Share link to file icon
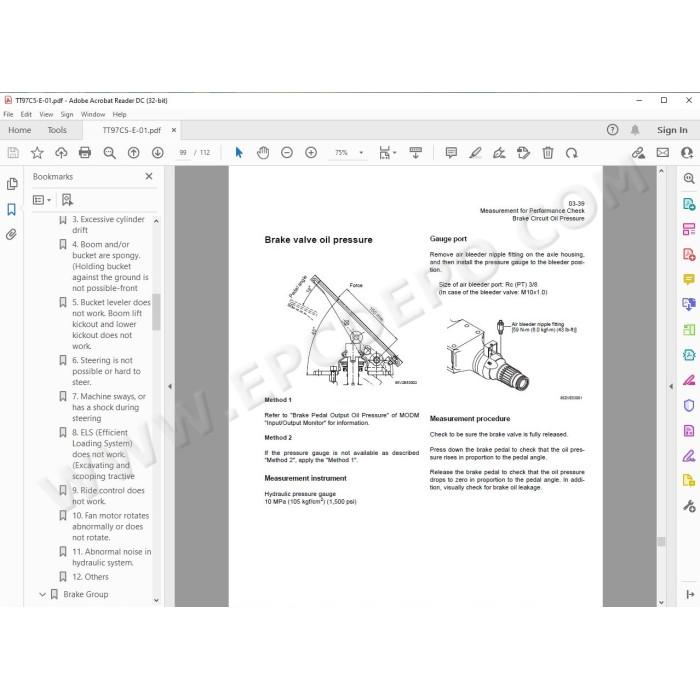Viewport: 700px width, 700px height. click(638, 153)
